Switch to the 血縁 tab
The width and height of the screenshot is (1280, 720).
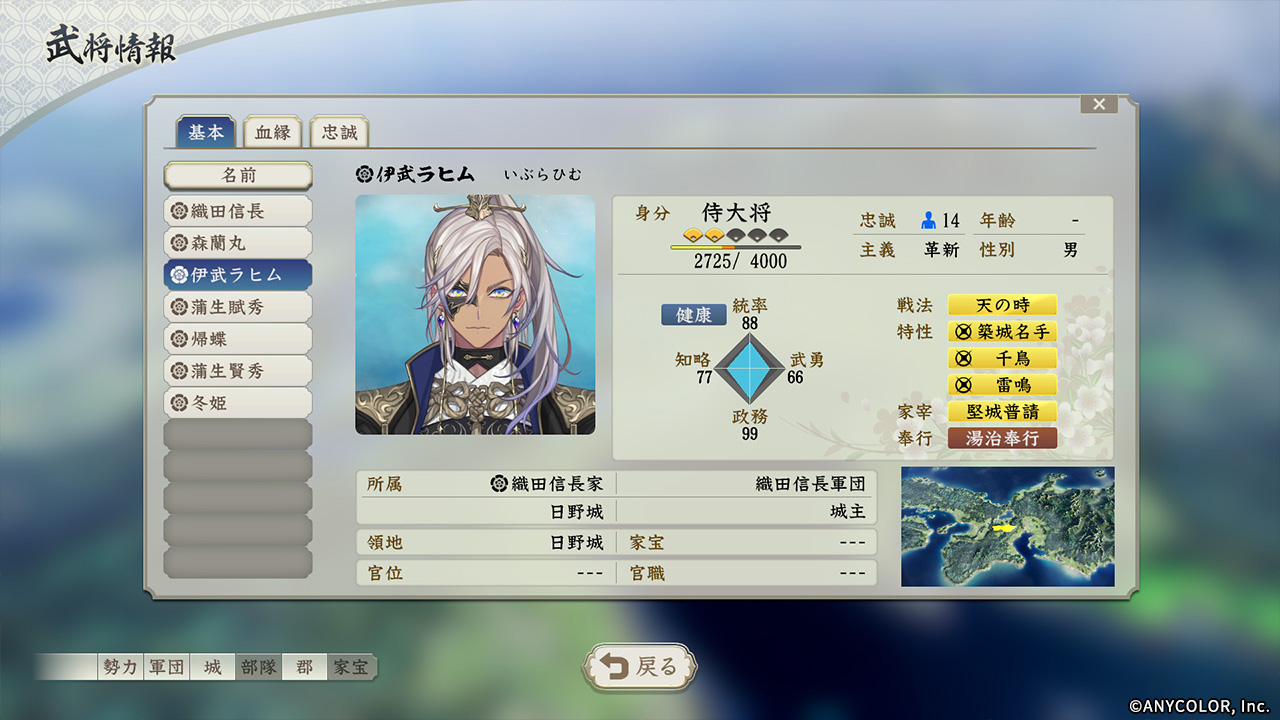(x=272, y=132)
